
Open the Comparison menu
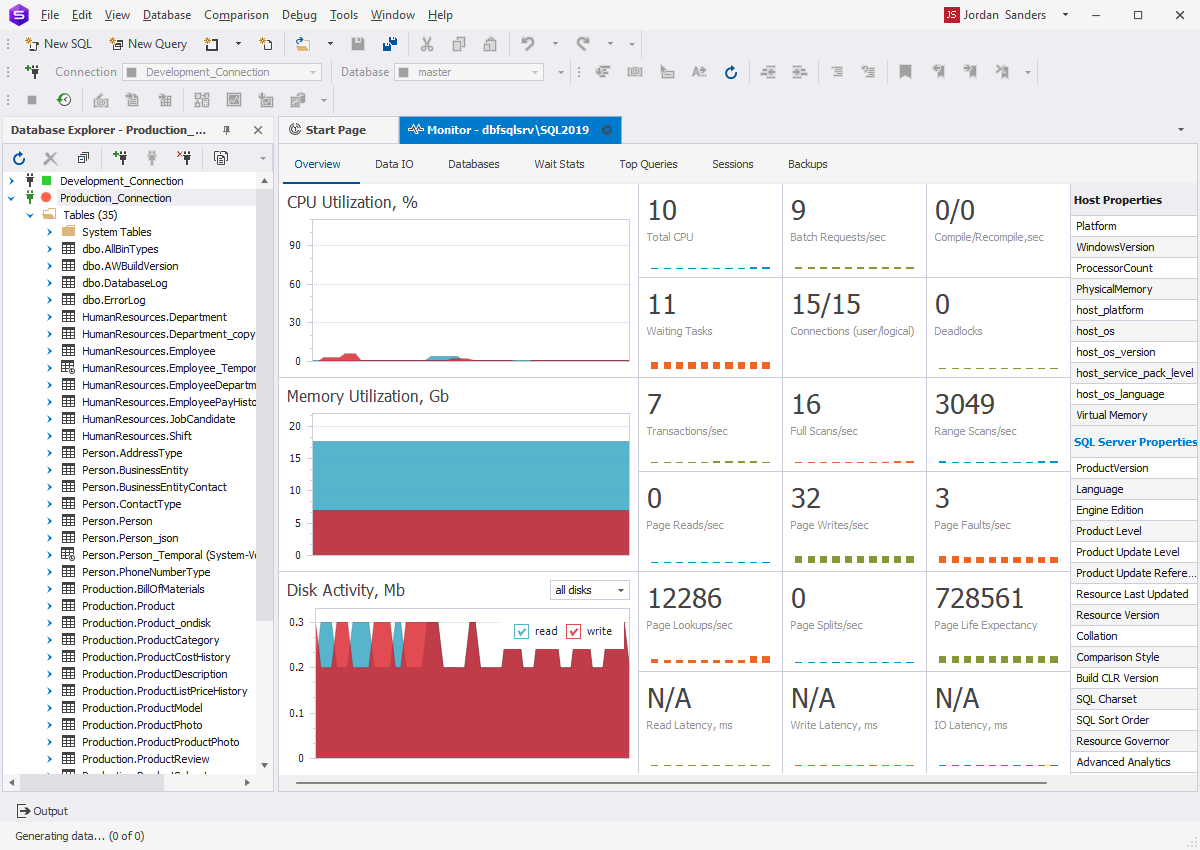click(236, 14)
